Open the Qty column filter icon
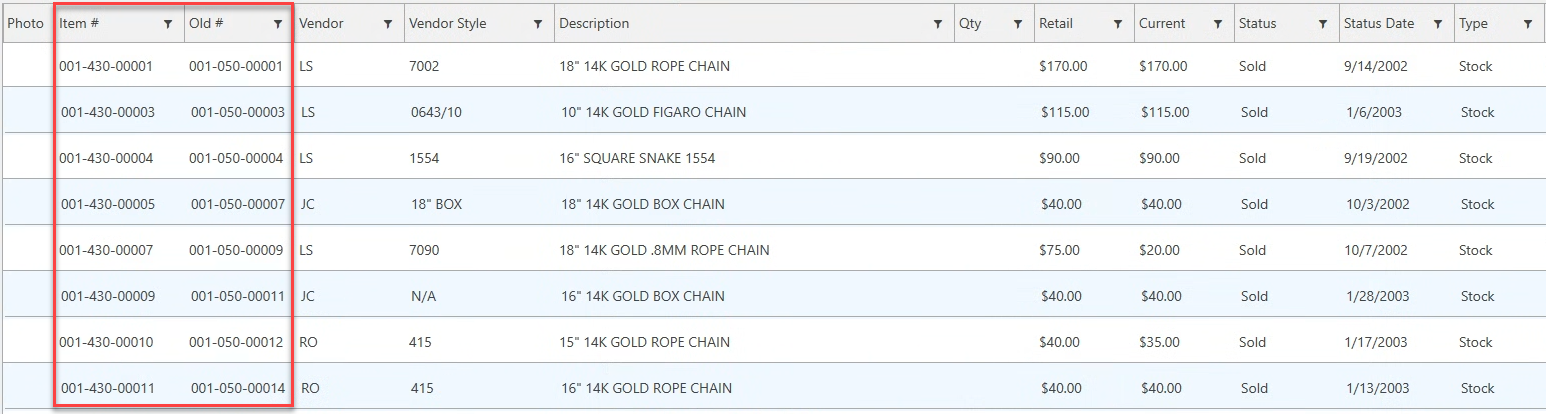The height and width of the screenshot is (414, 1546). 1018,24
